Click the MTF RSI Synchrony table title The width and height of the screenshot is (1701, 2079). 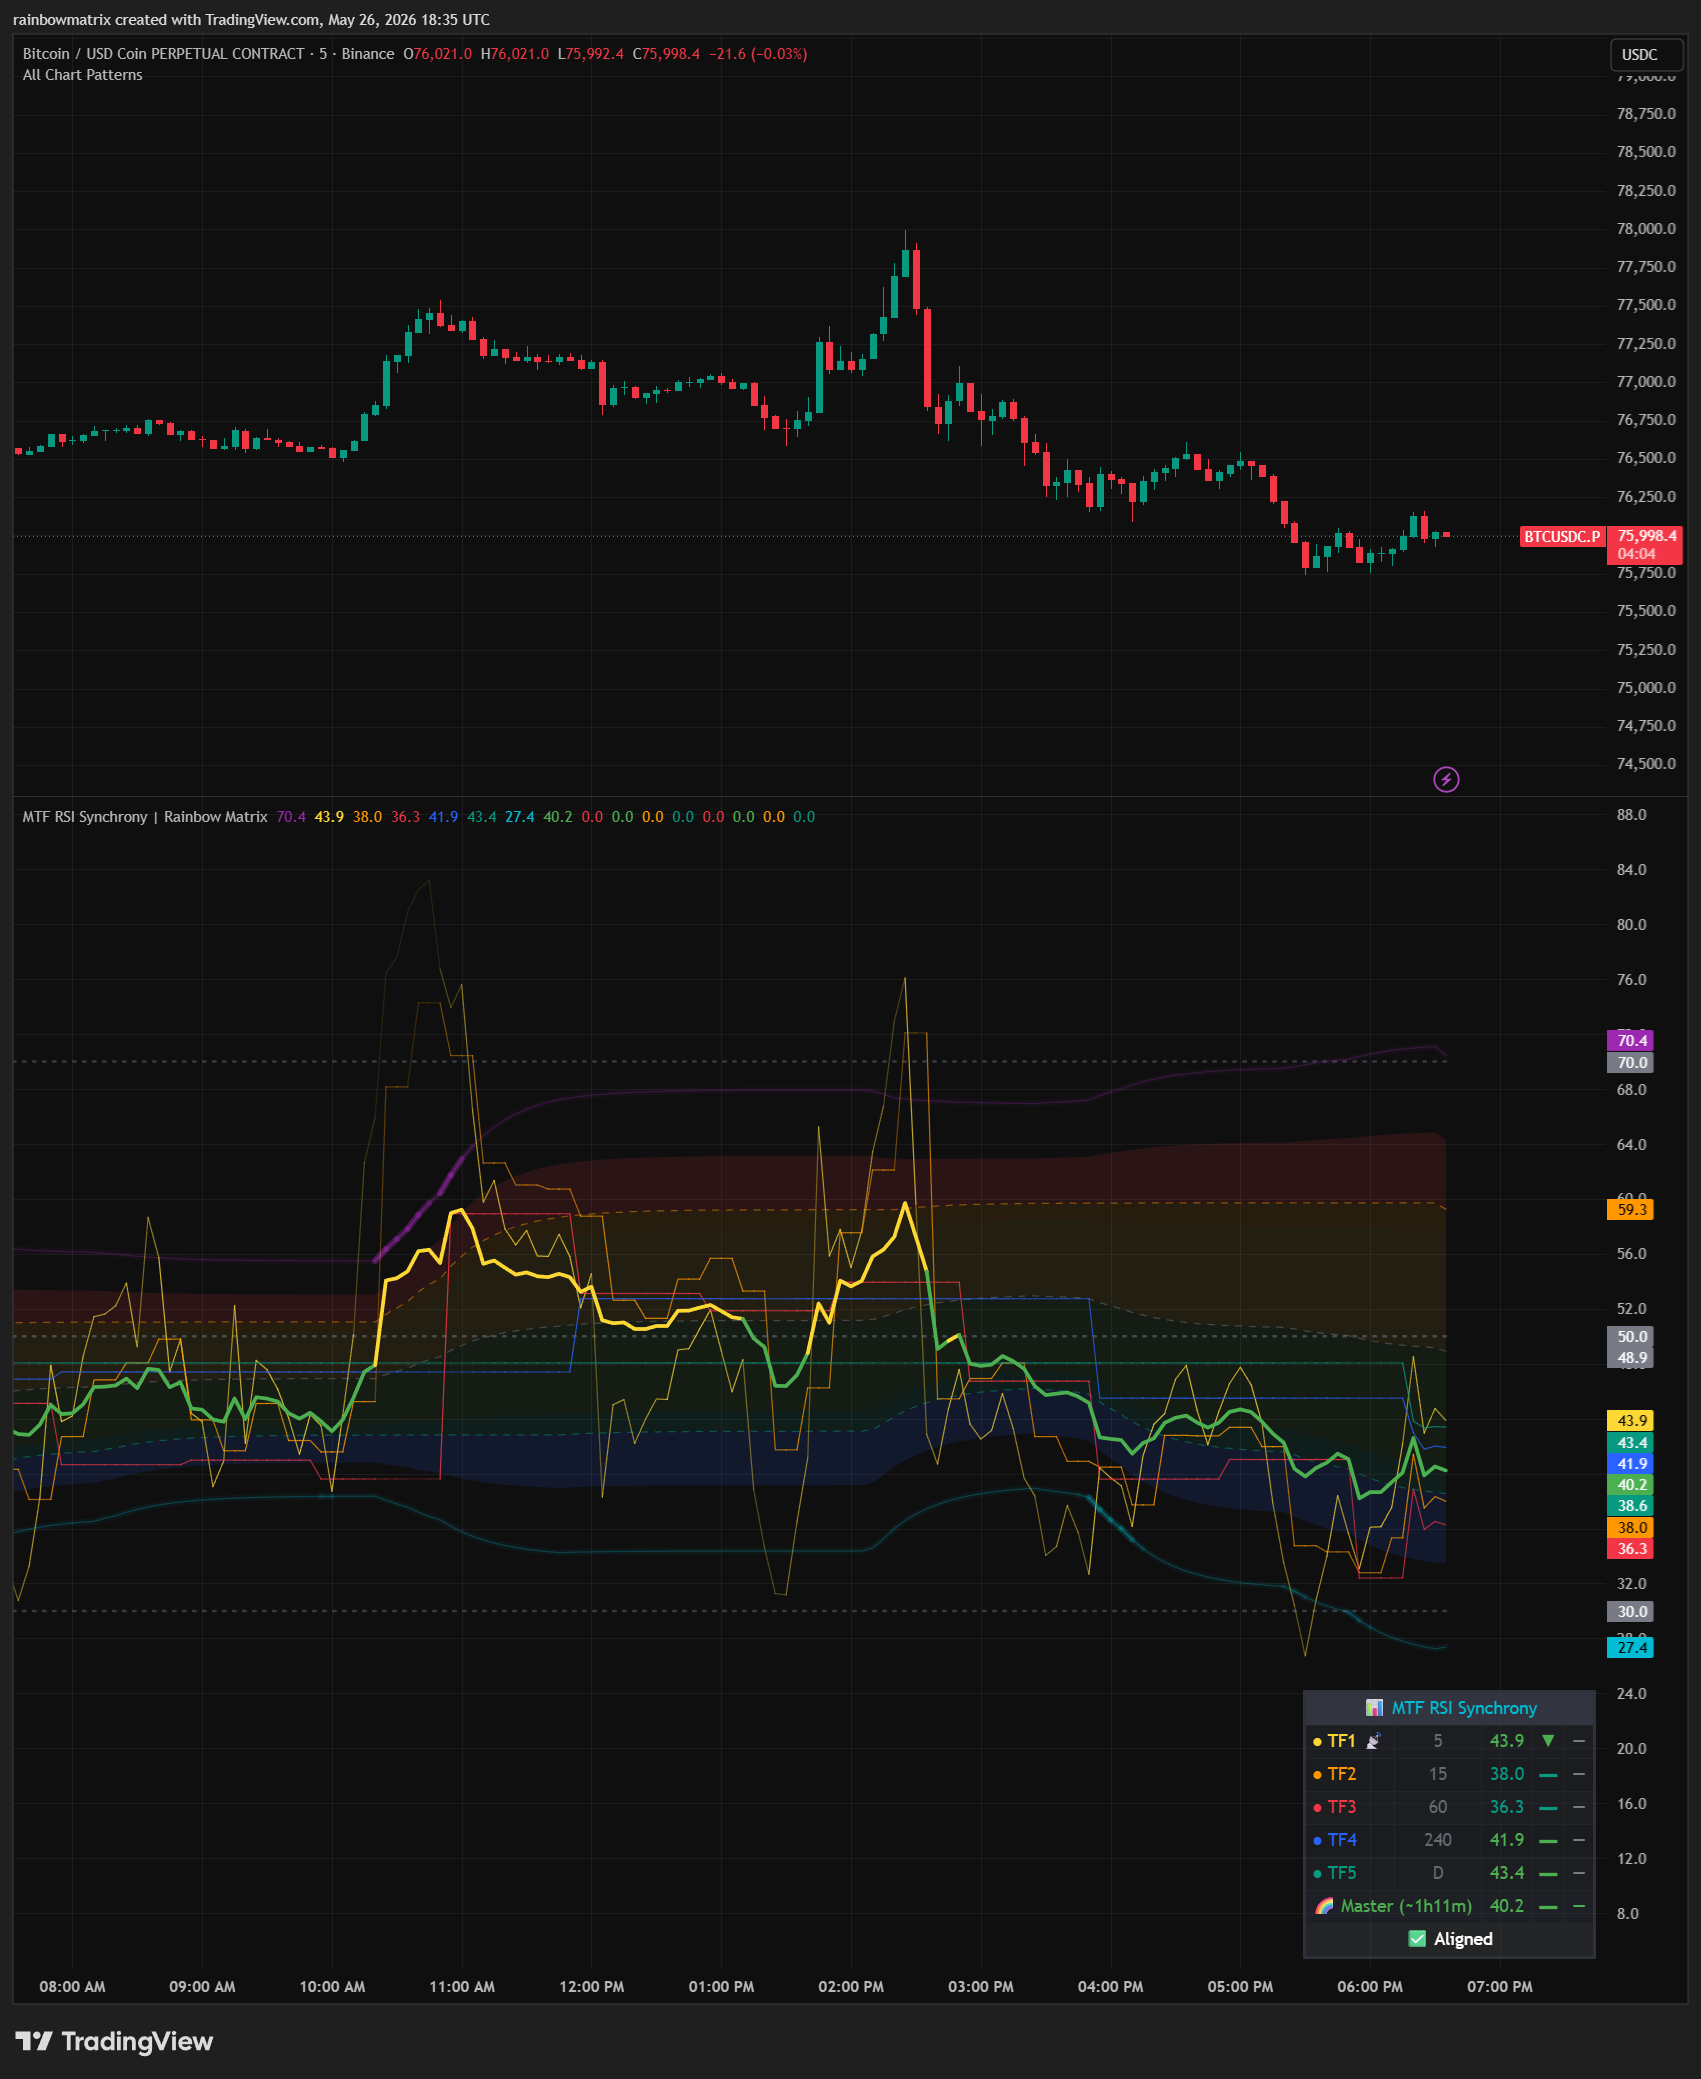click(1464, 1708)
